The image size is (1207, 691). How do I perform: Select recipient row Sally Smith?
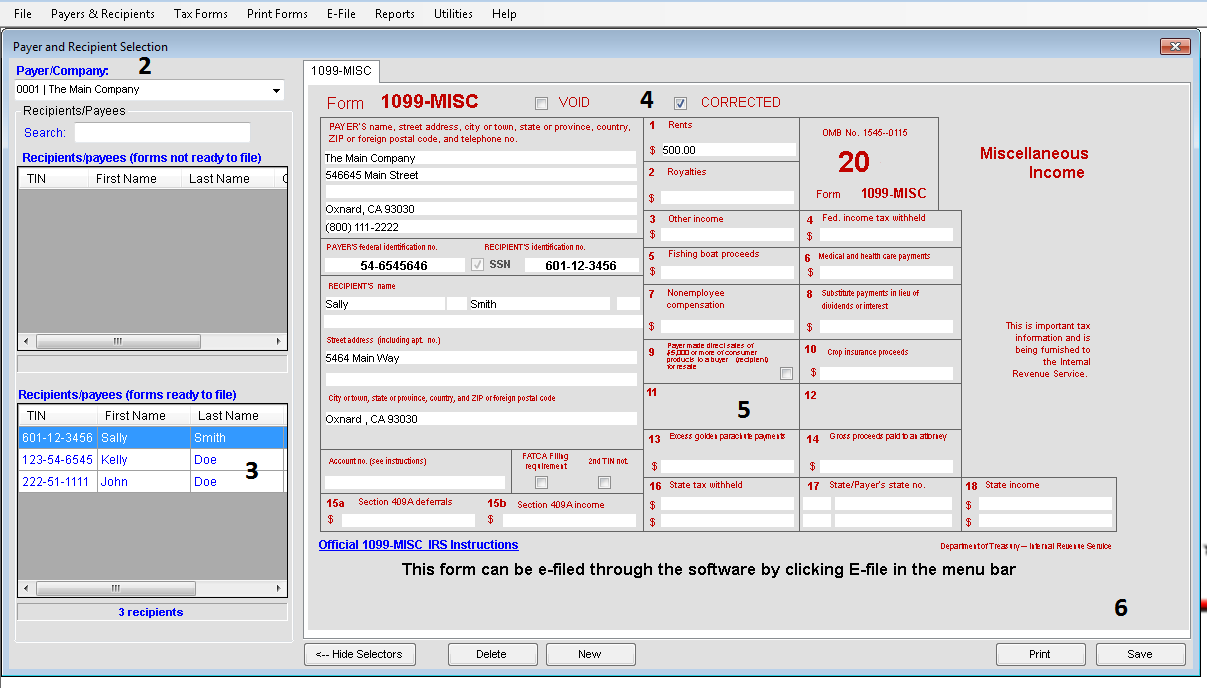pyautogui.click(x=152, y=438)
